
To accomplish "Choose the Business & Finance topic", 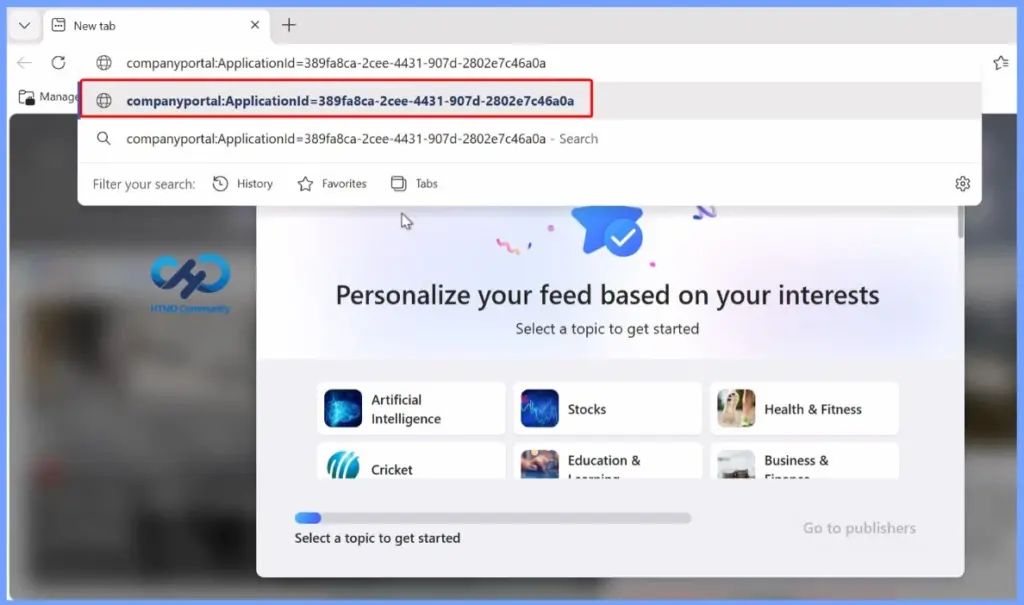I will point(804,461).
